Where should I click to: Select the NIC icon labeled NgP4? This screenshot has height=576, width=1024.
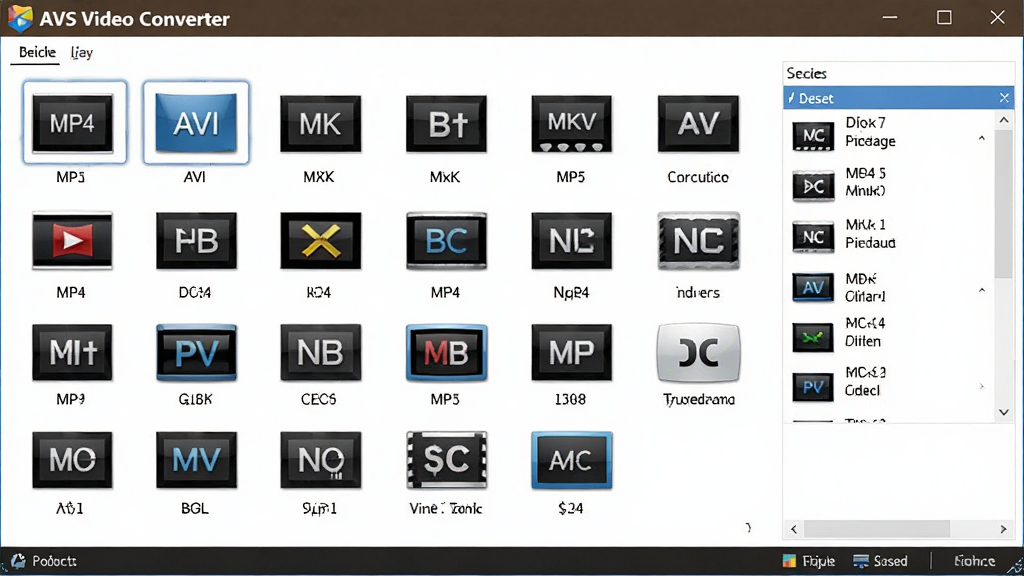571,240
